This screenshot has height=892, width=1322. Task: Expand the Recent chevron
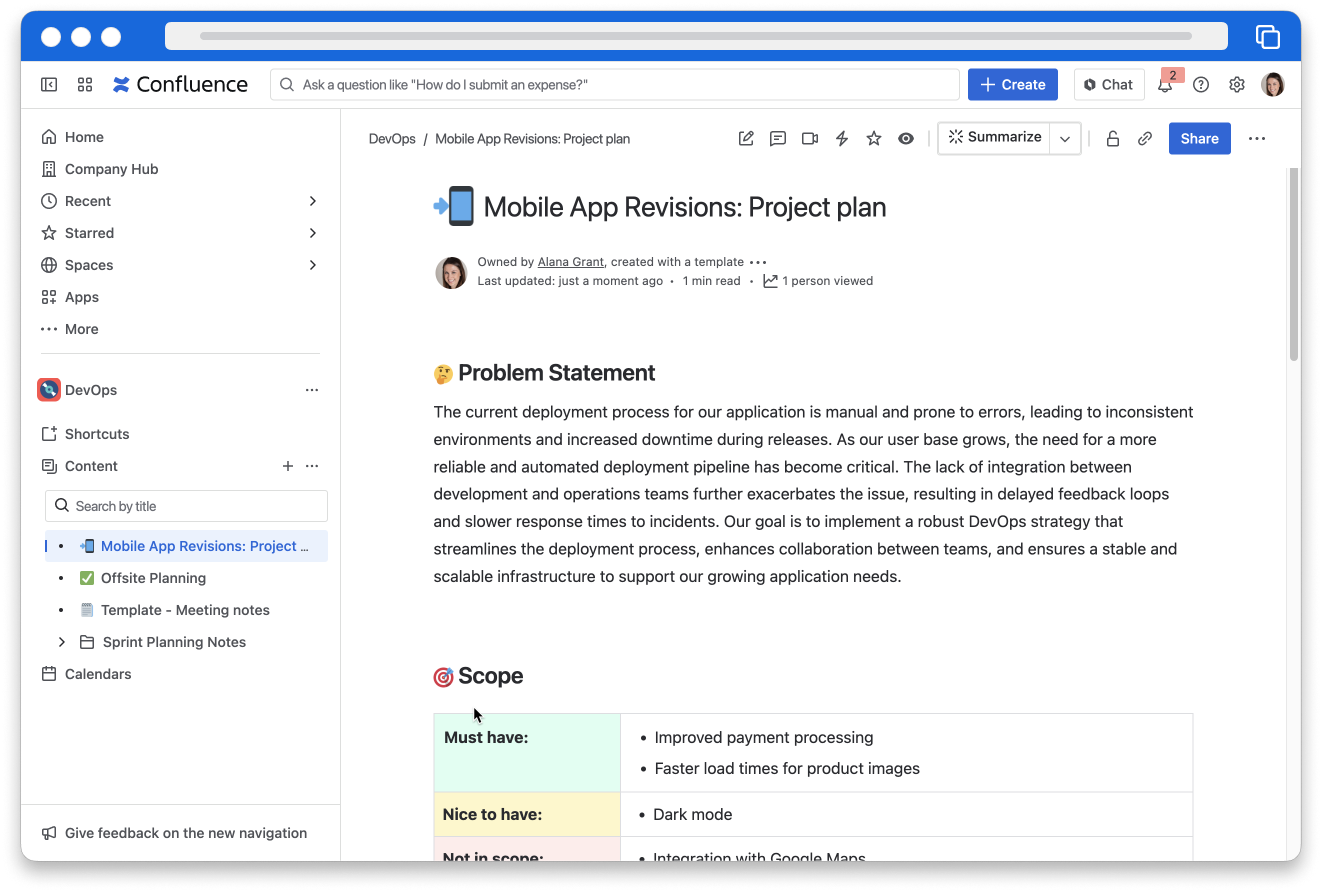[x=313, y=201]
